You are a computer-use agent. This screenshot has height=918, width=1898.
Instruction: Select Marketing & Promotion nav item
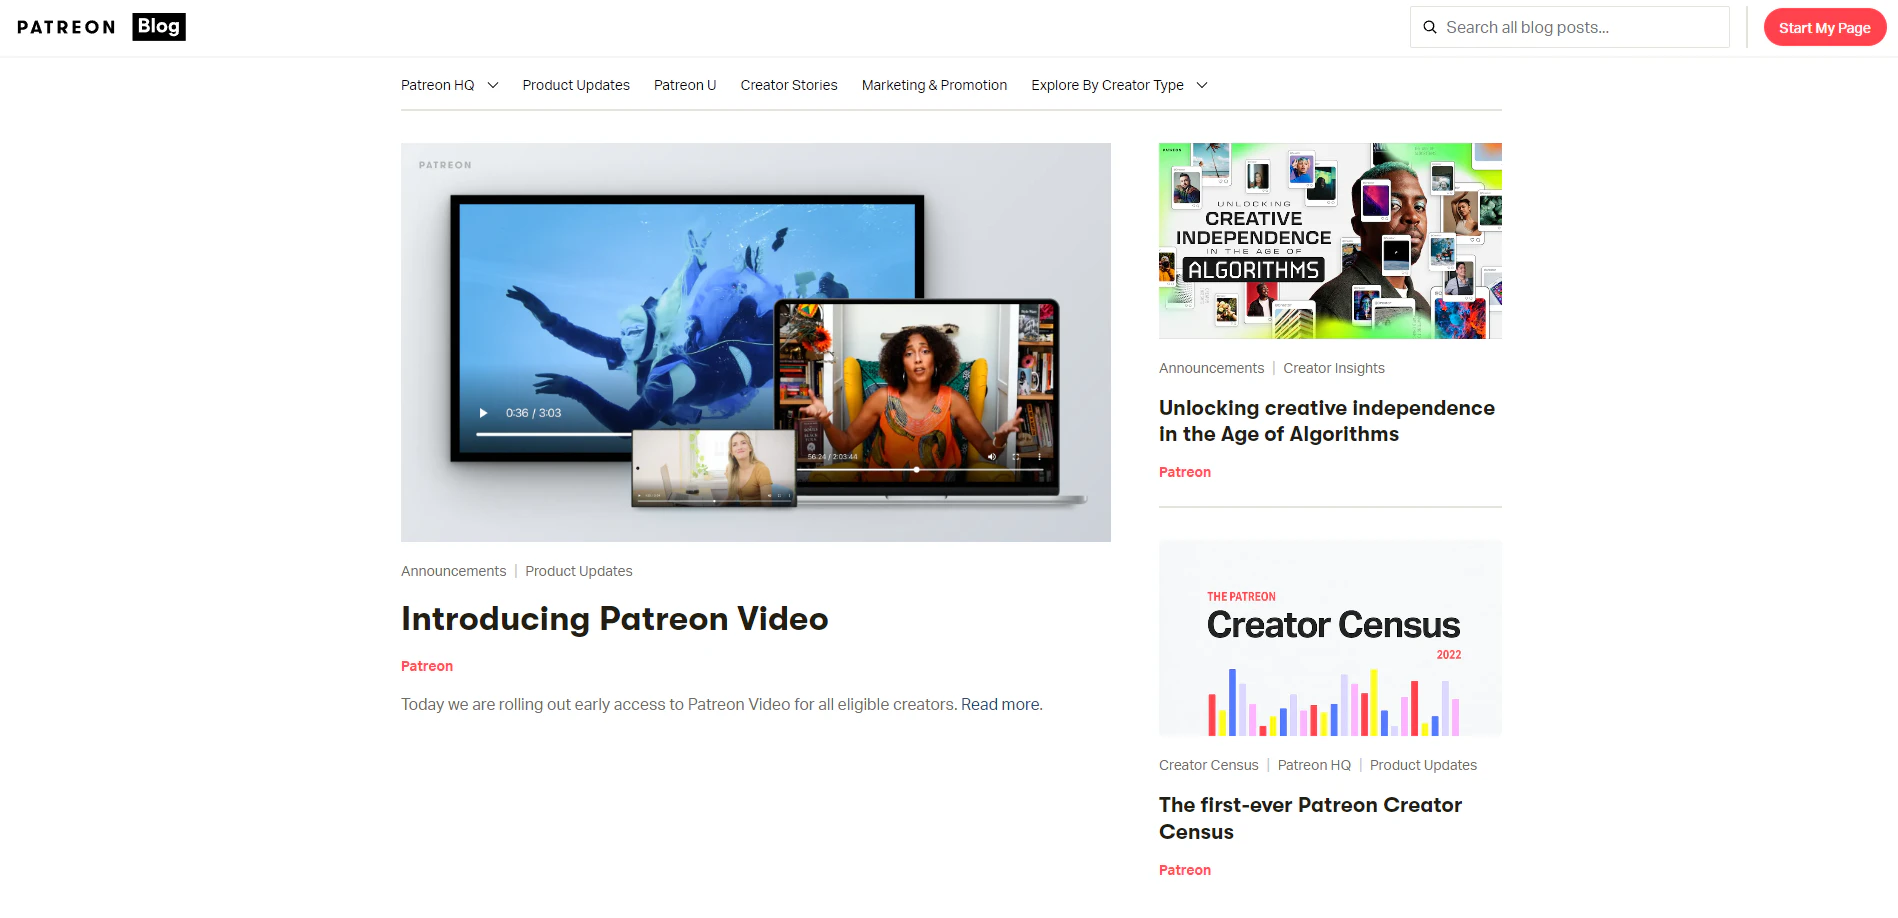point(934,85)
